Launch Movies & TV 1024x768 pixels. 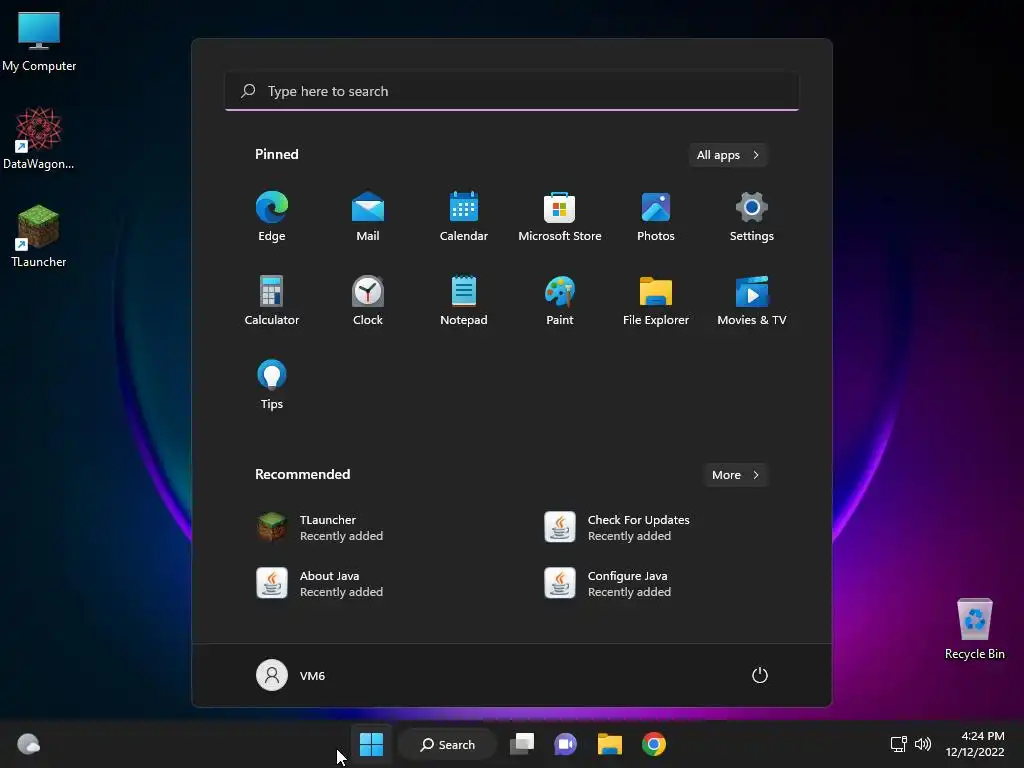752,300
